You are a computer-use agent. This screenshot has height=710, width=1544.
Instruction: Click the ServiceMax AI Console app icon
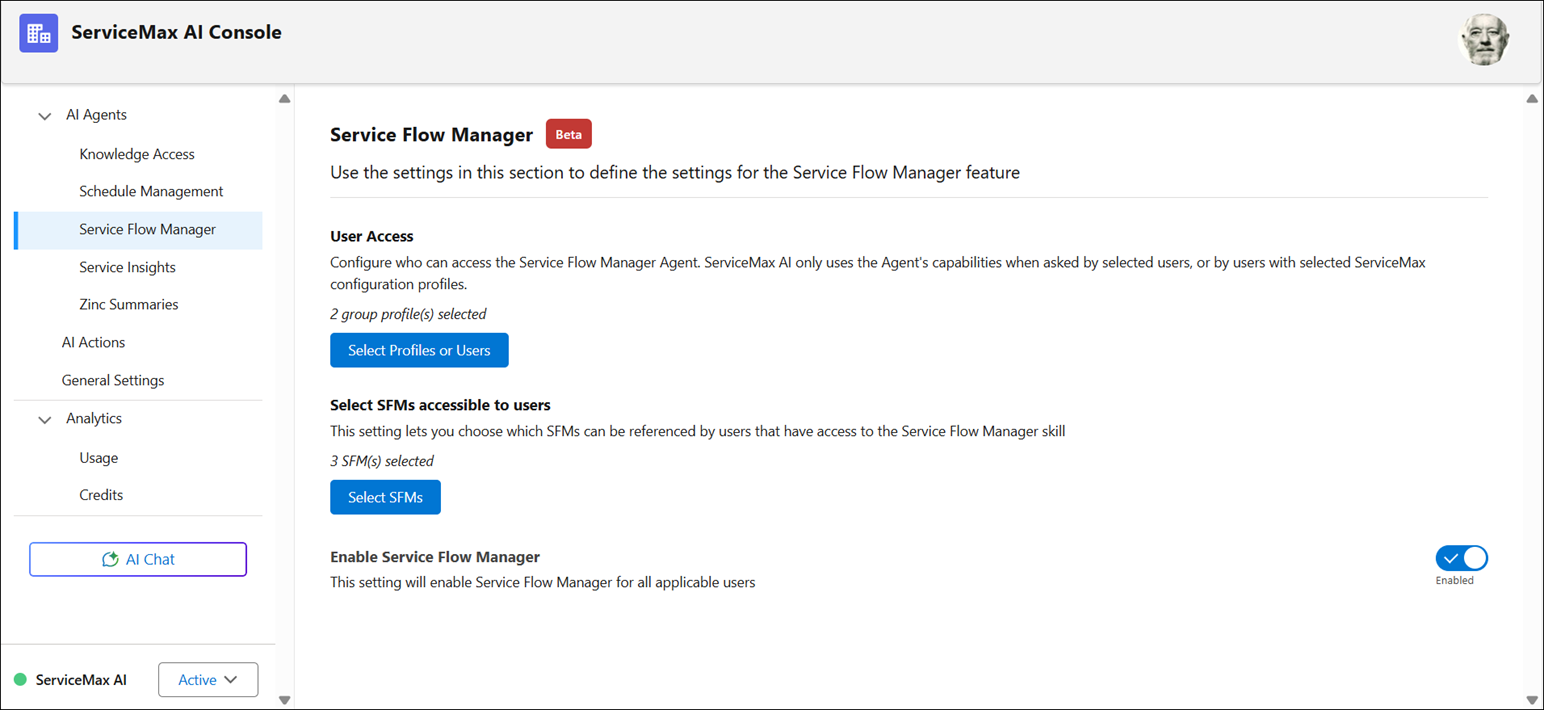tap(39, 33)
